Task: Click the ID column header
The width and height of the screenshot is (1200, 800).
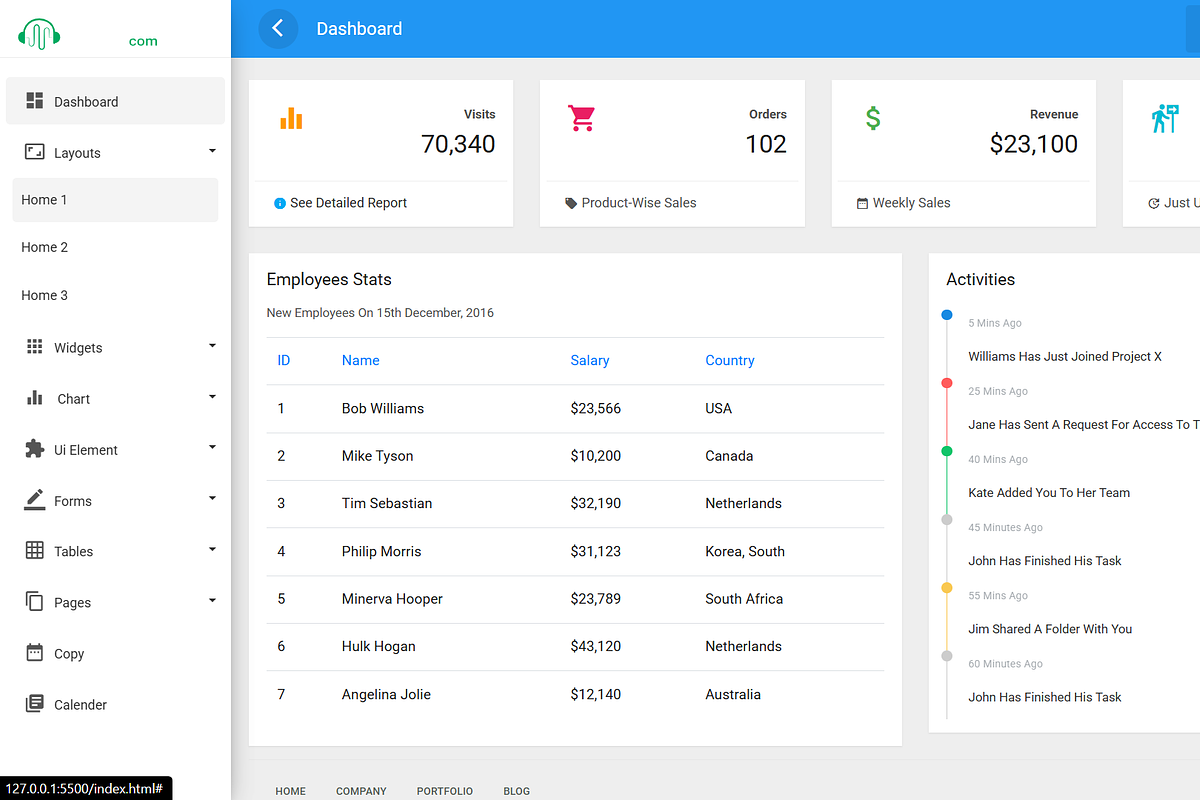Action: 284,360
